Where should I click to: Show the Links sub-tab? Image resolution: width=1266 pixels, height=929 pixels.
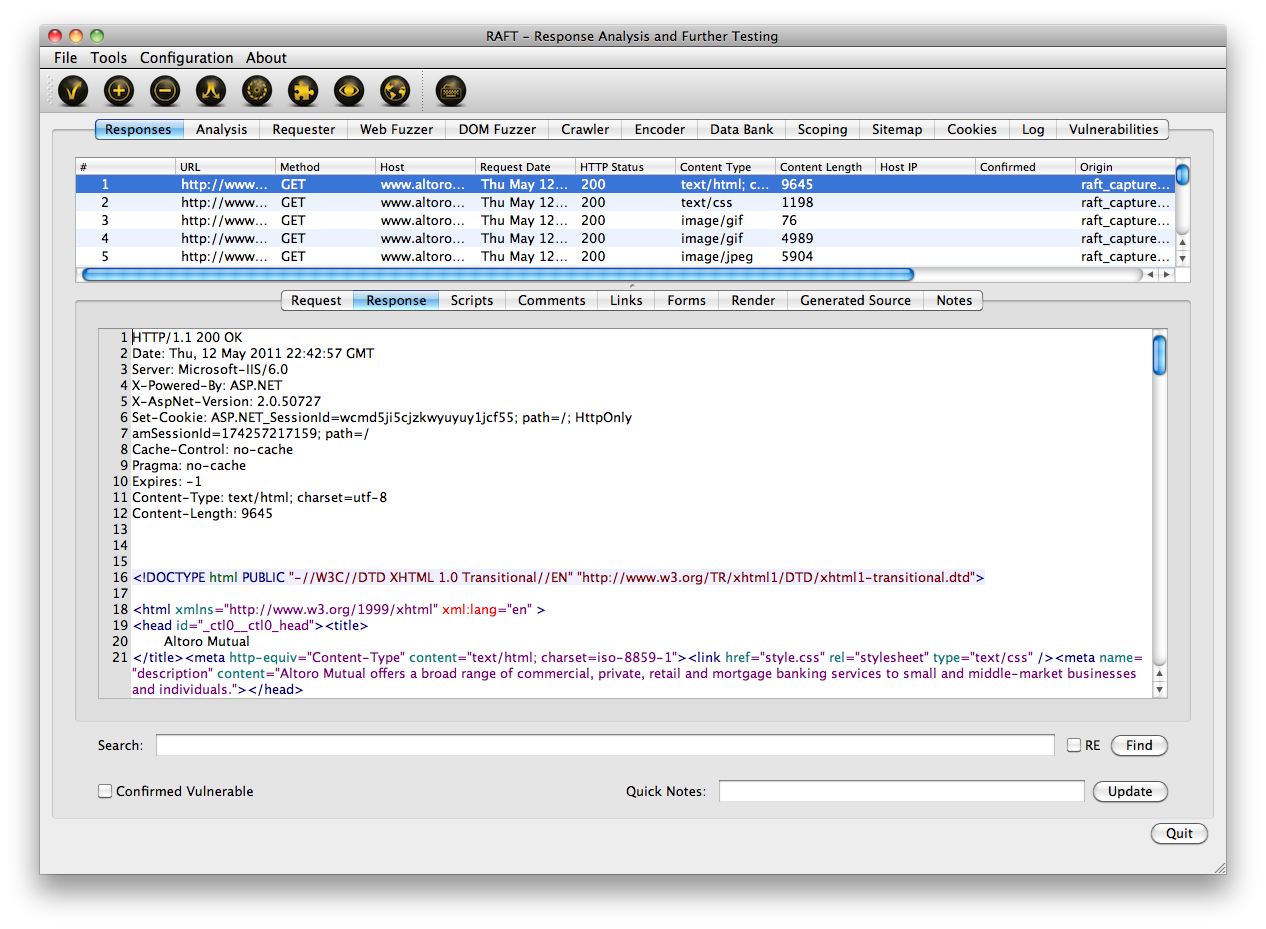point(627,300)
